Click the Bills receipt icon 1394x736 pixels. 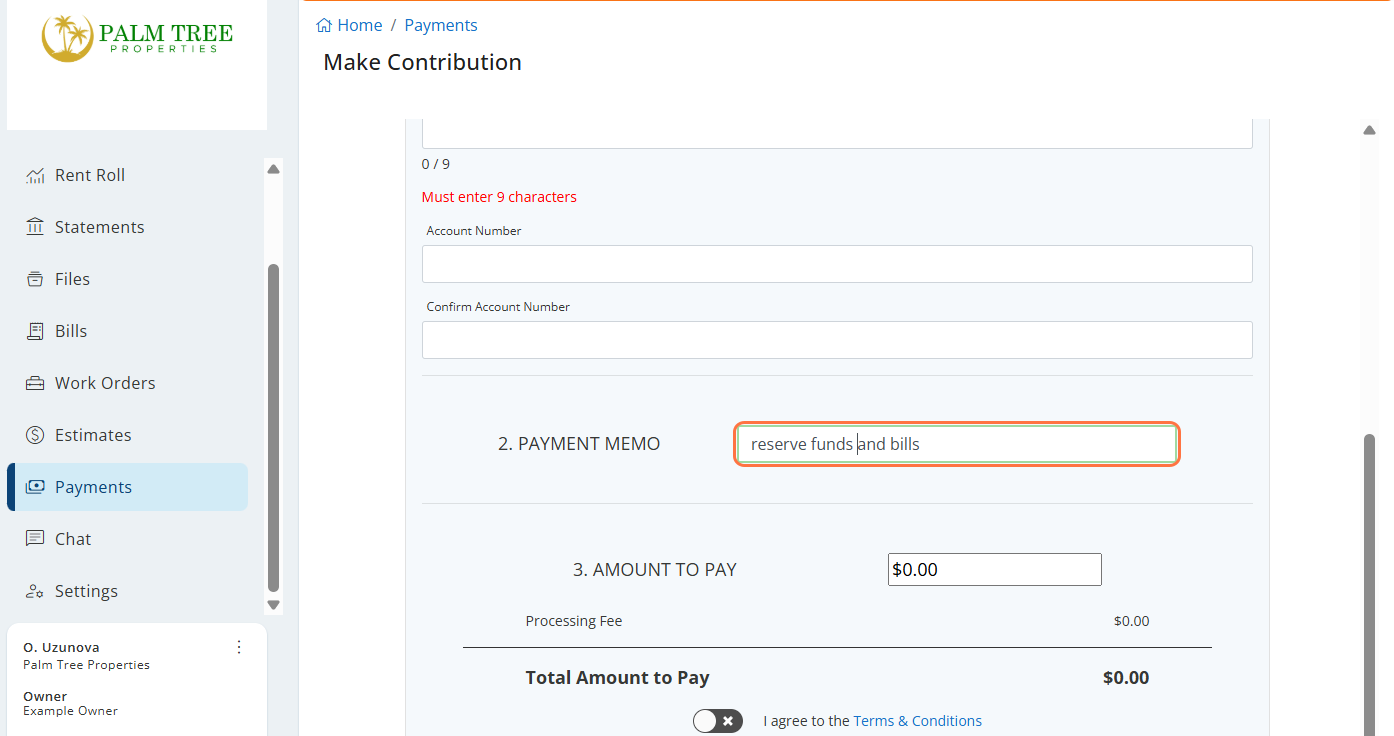35,331
